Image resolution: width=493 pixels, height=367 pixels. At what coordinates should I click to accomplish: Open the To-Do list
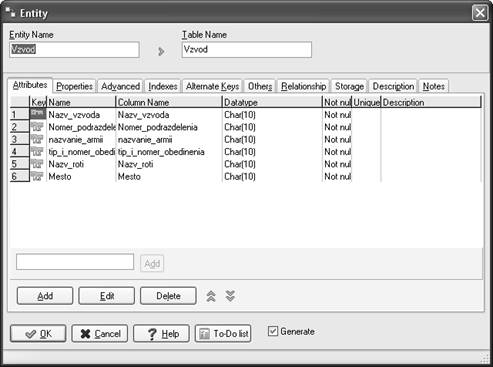point(223,334)
